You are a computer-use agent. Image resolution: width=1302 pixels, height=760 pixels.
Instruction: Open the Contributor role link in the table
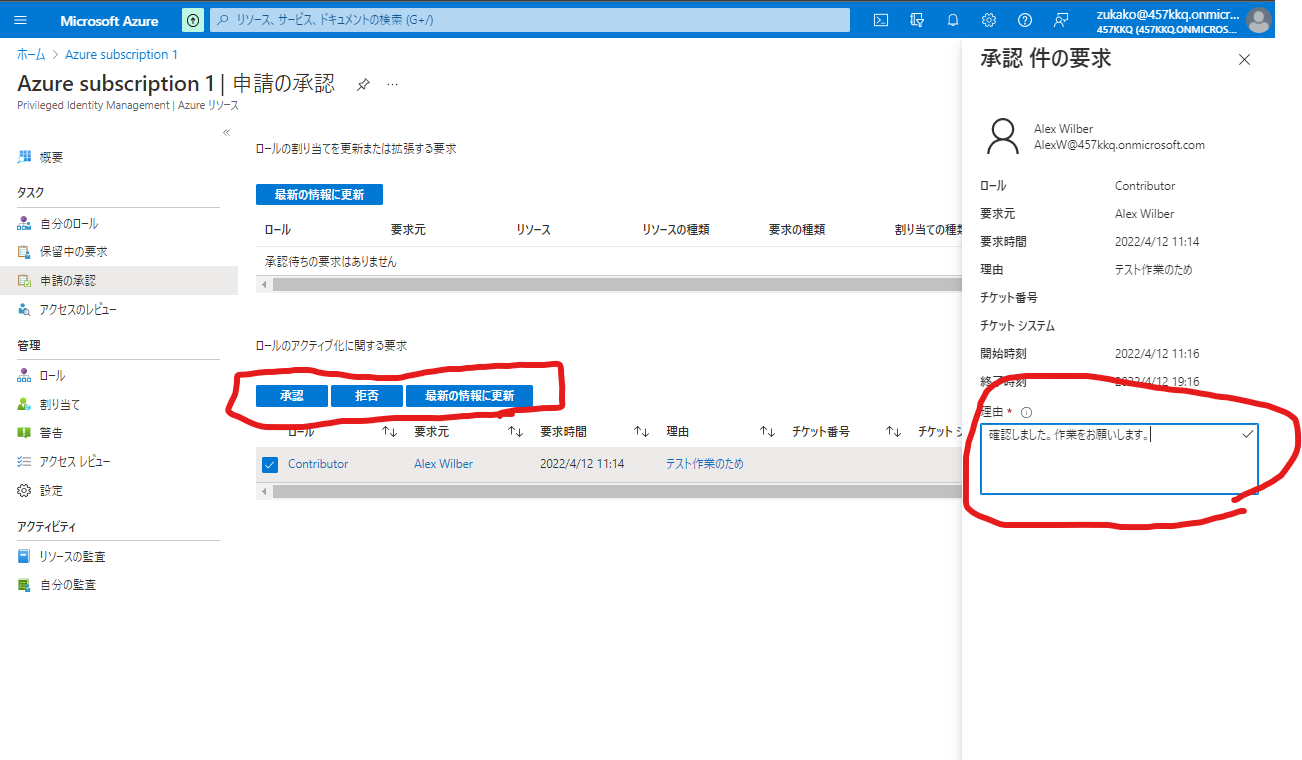click(x=318, y=464)
